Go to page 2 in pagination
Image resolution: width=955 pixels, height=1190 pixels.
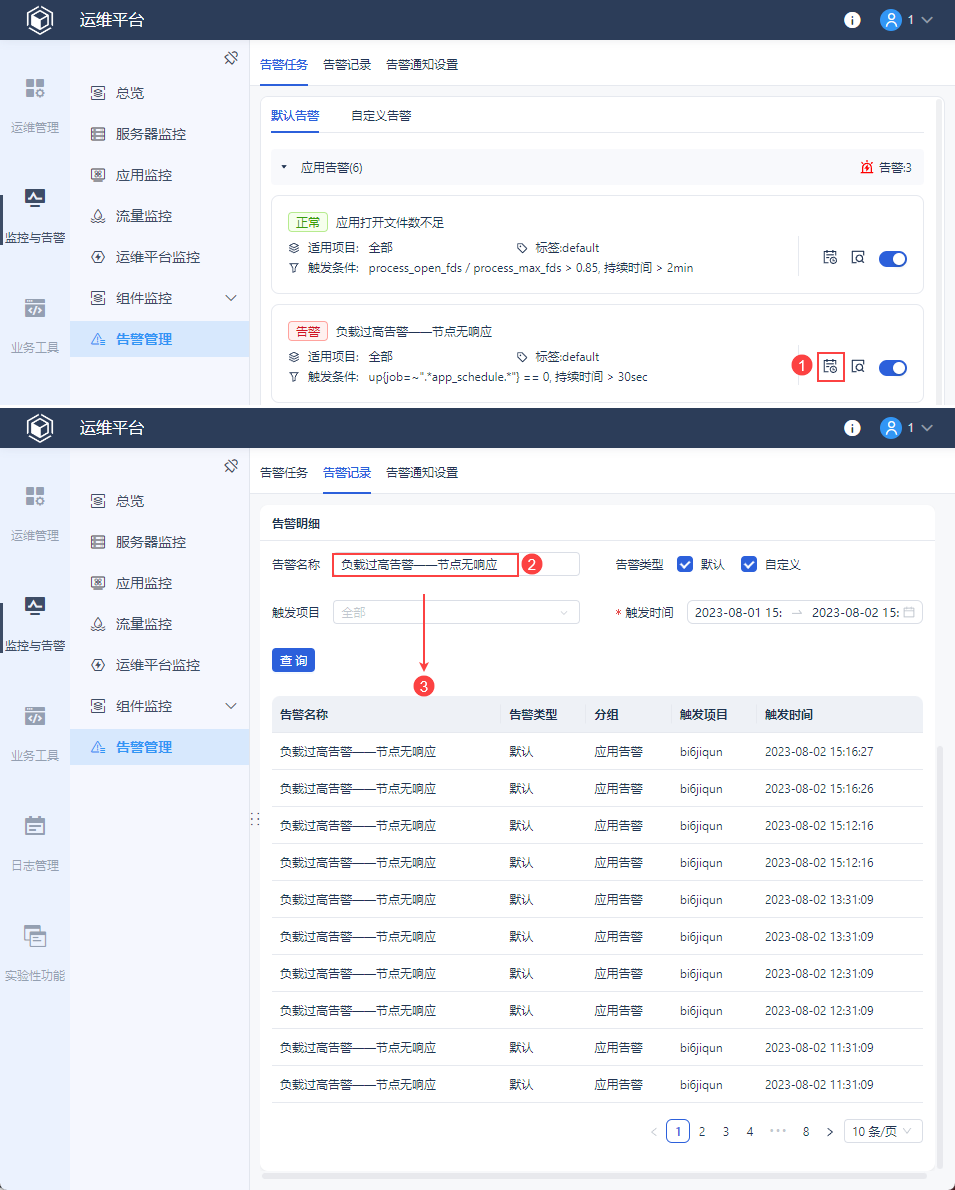702,1131
